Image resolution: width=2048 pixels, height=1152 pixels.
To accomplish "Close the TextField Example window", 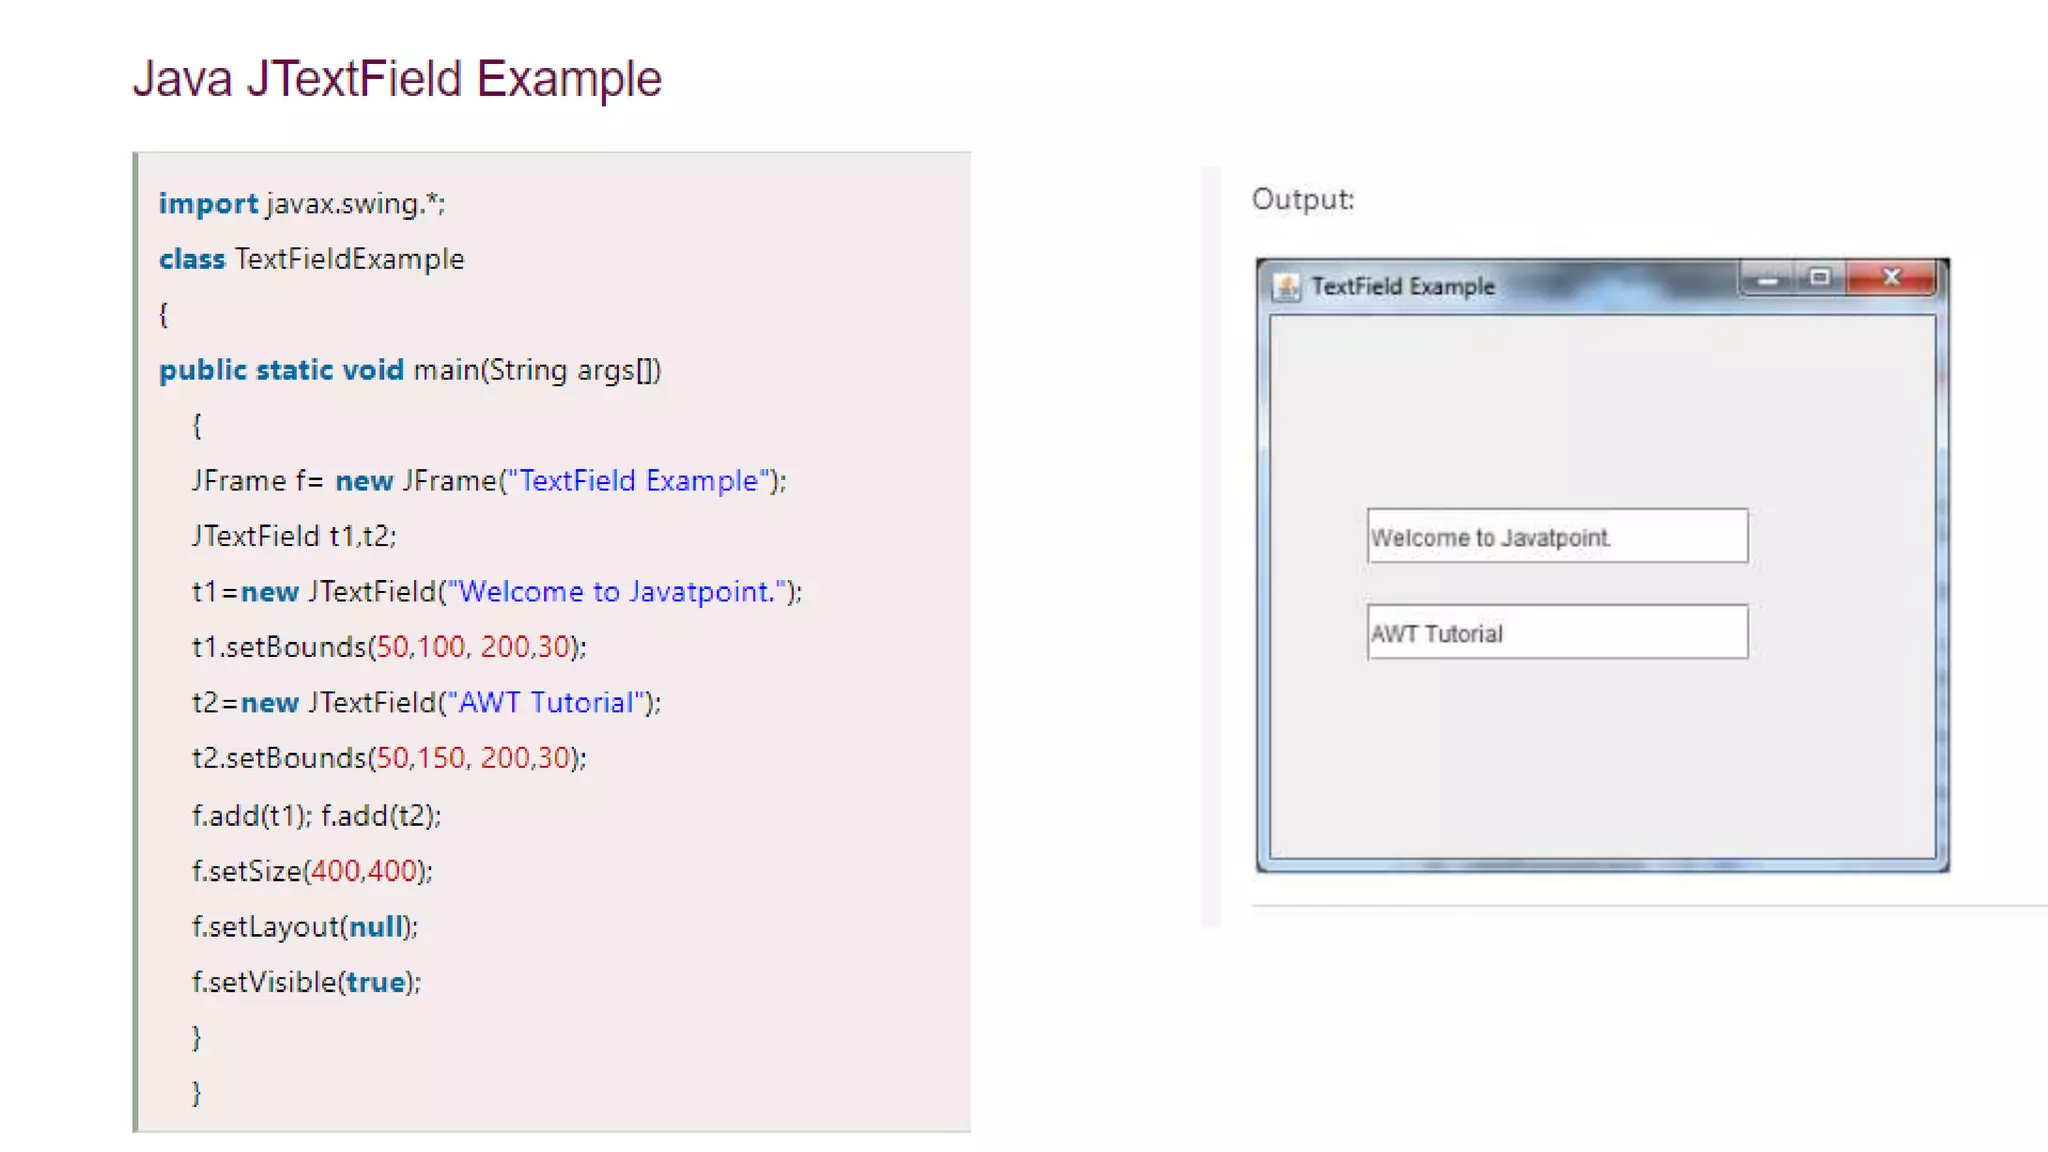I will coord(1891,278).
